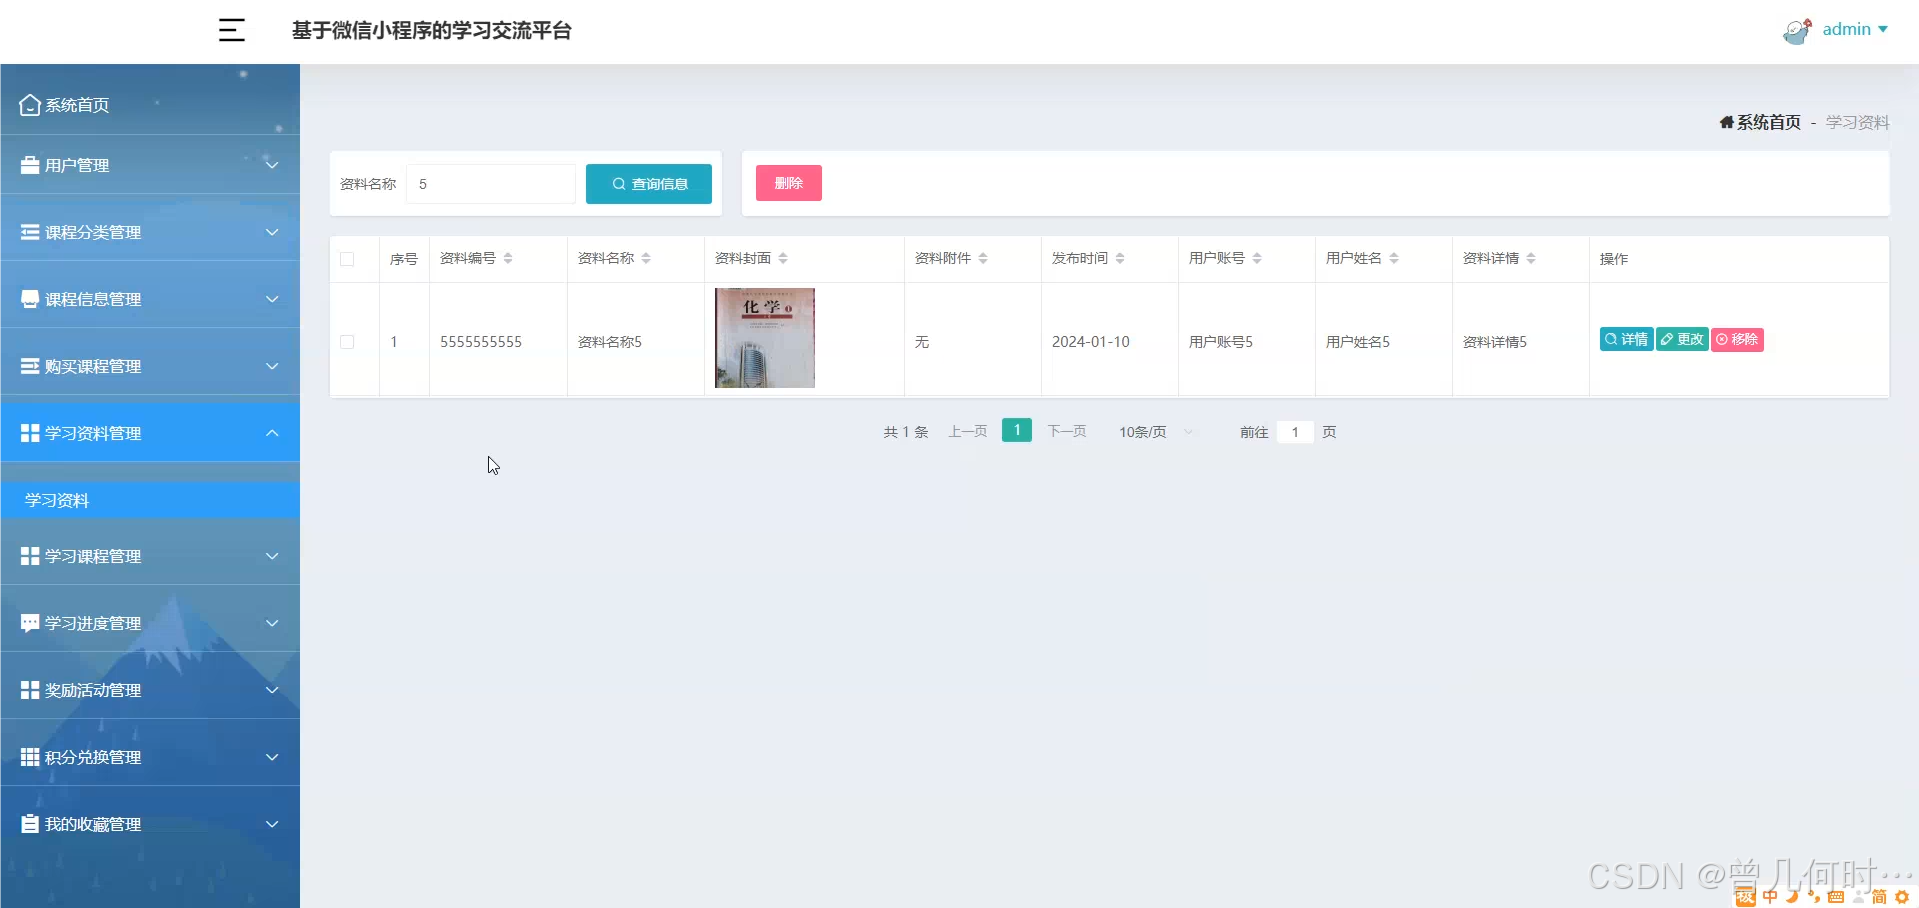Click the home icon beside 系统首页 sidebar
This screenshot has height=908, width=1919.
30,105
